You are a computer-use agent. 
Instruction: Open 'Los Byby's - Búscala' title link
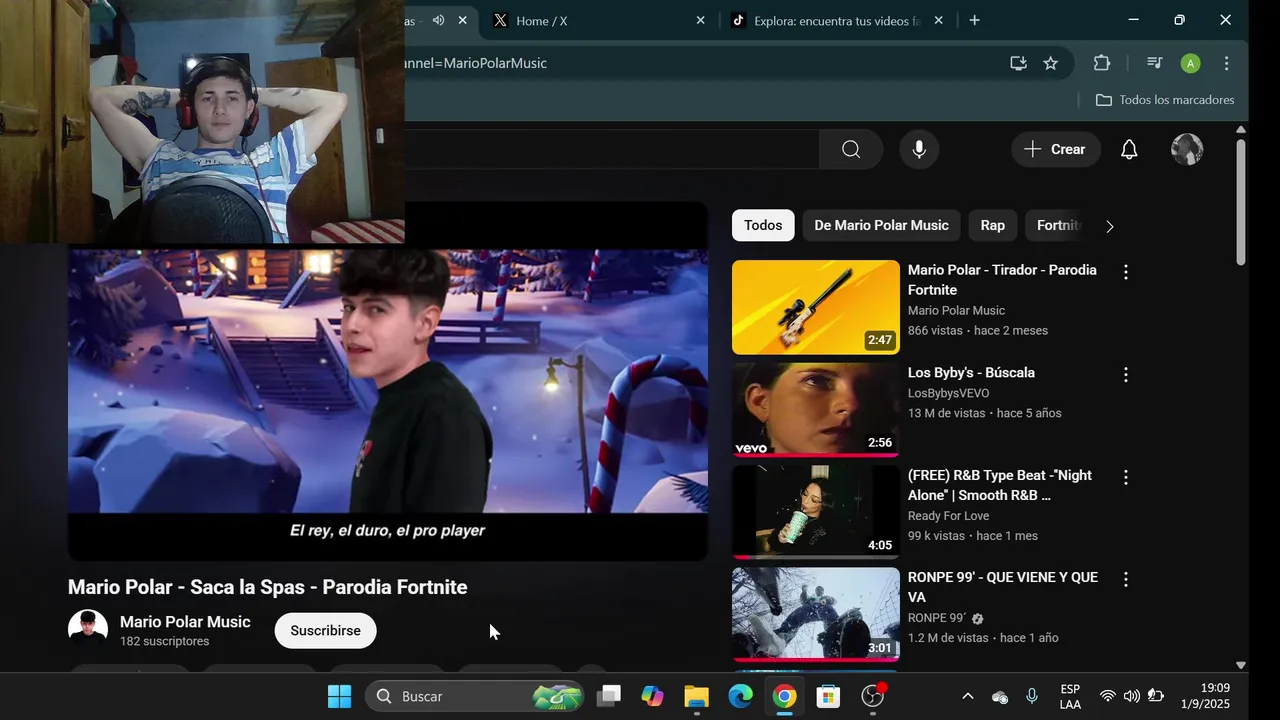[x=971, y=373]
